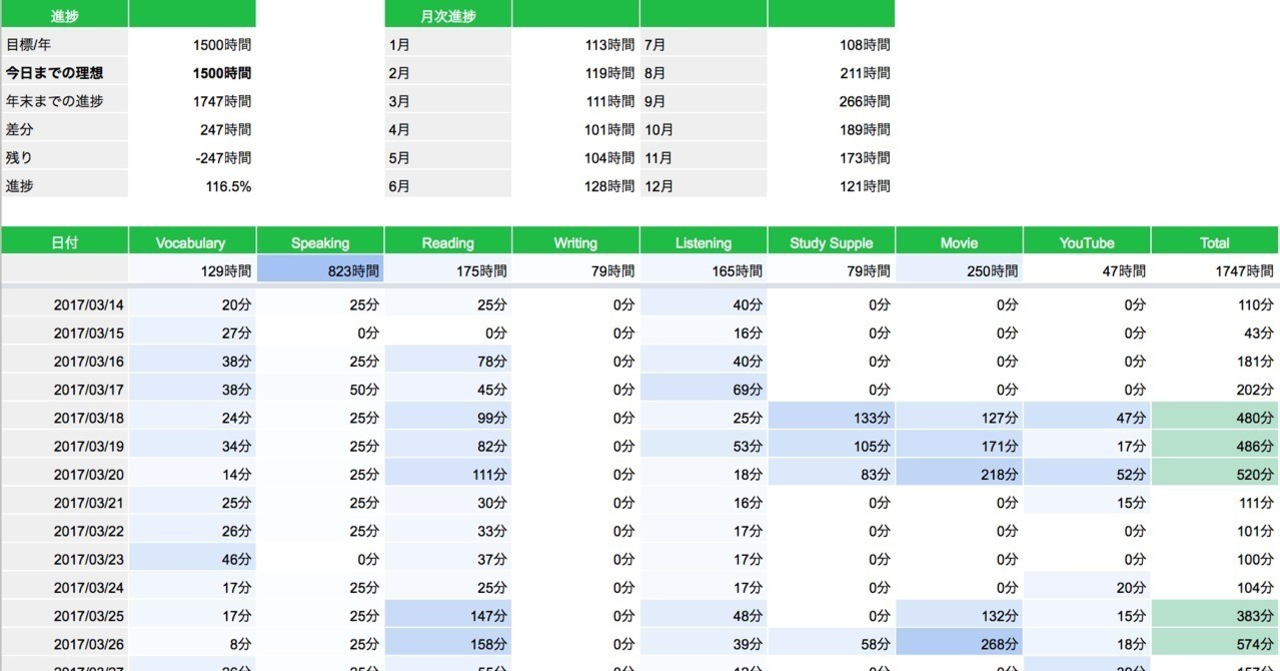Click the Listening column header
The width and height of the screenshot is (1280, 671).
point(704,242)
